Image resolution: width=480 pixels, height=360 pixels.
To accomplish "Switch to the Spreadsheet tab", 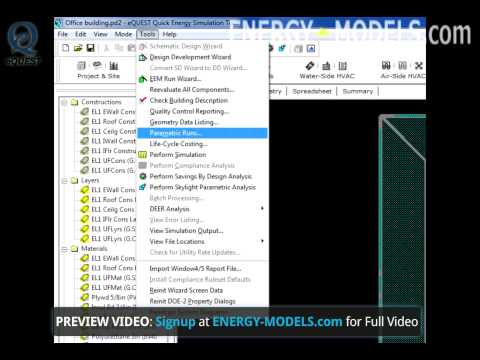I will point(312,91).
